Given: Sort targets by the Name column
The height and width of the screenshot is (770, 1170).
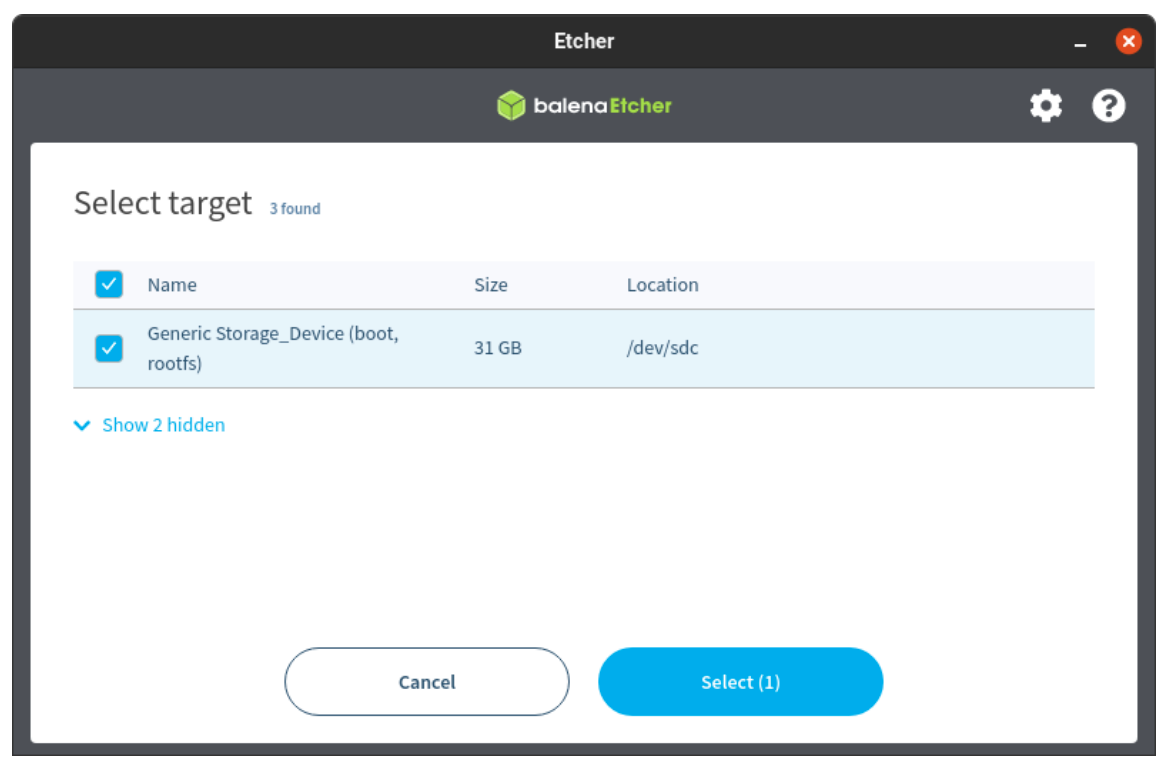Looking at the screenshot, I should click(x=172, y=285).
